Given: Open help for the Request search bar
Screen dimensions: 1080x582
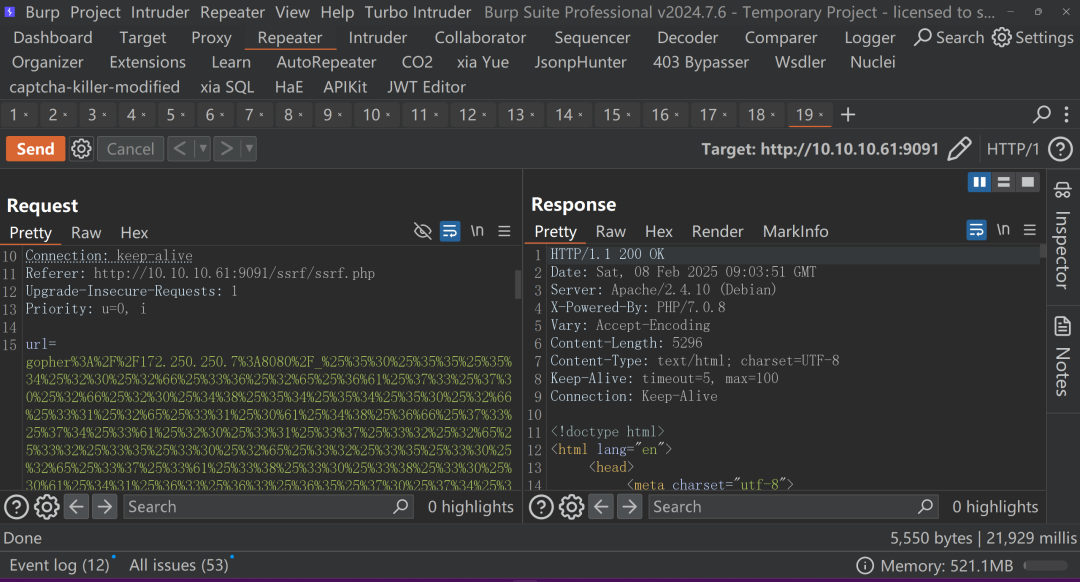Looking at the screenshot, I should (17, 507).
